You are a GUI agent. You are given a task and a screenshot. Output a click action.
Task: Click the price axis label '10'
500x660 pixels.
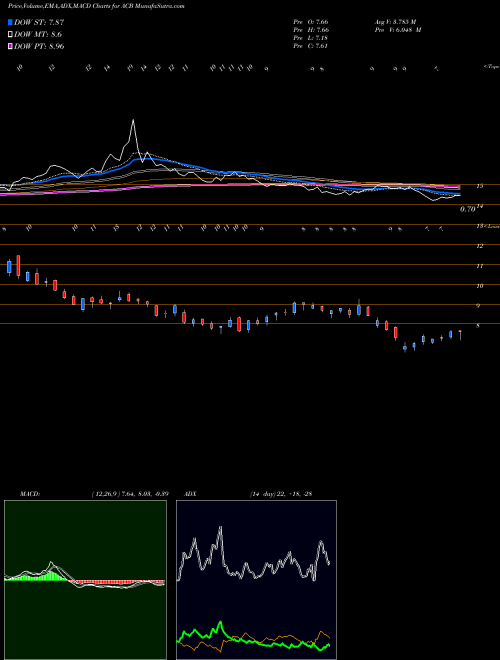(x=479, y=286)
